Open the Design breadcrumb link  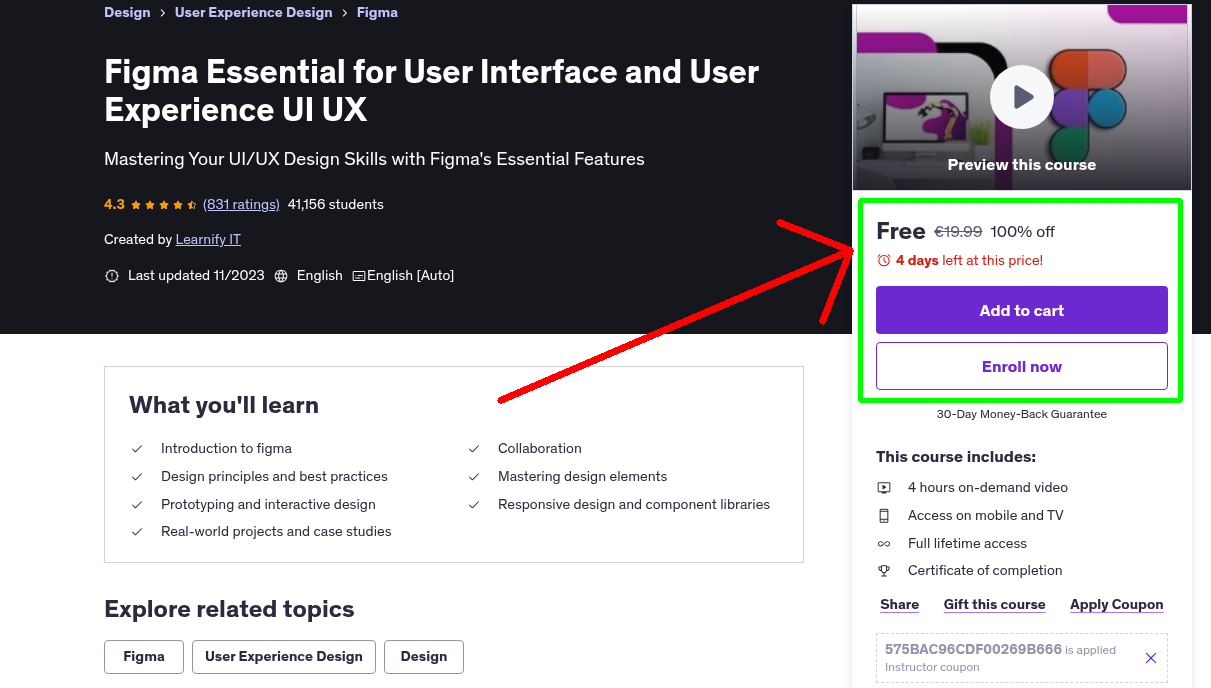click(x=127, y=12)
